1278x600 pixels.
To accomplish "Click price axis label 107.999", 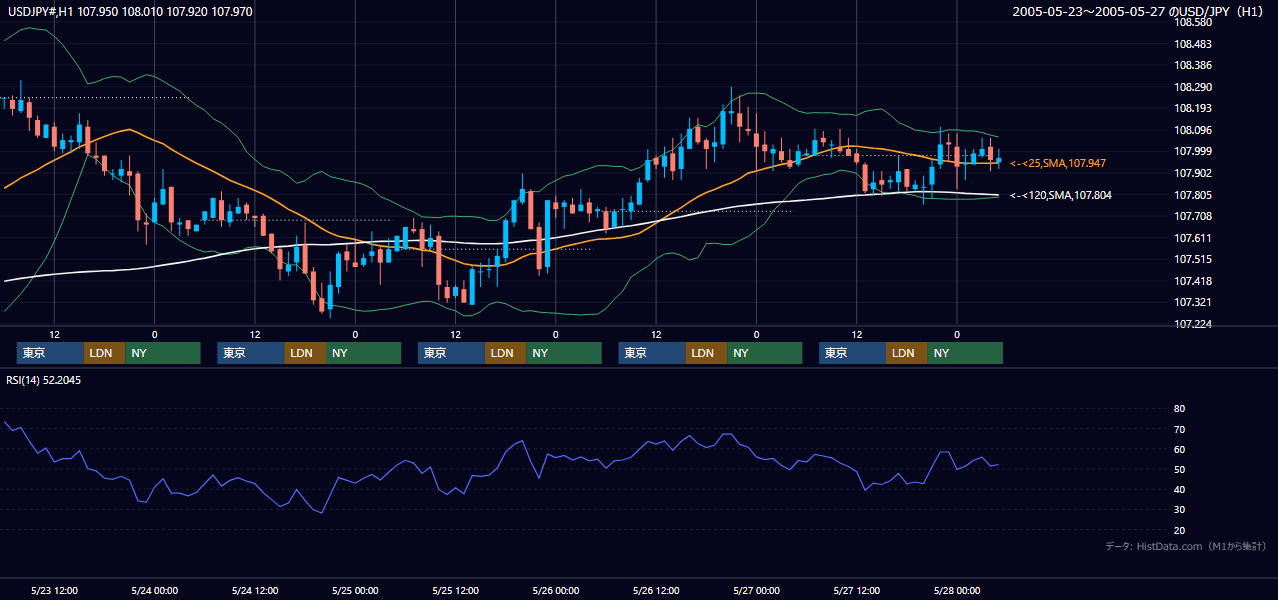I will [x=1192, y=151].
